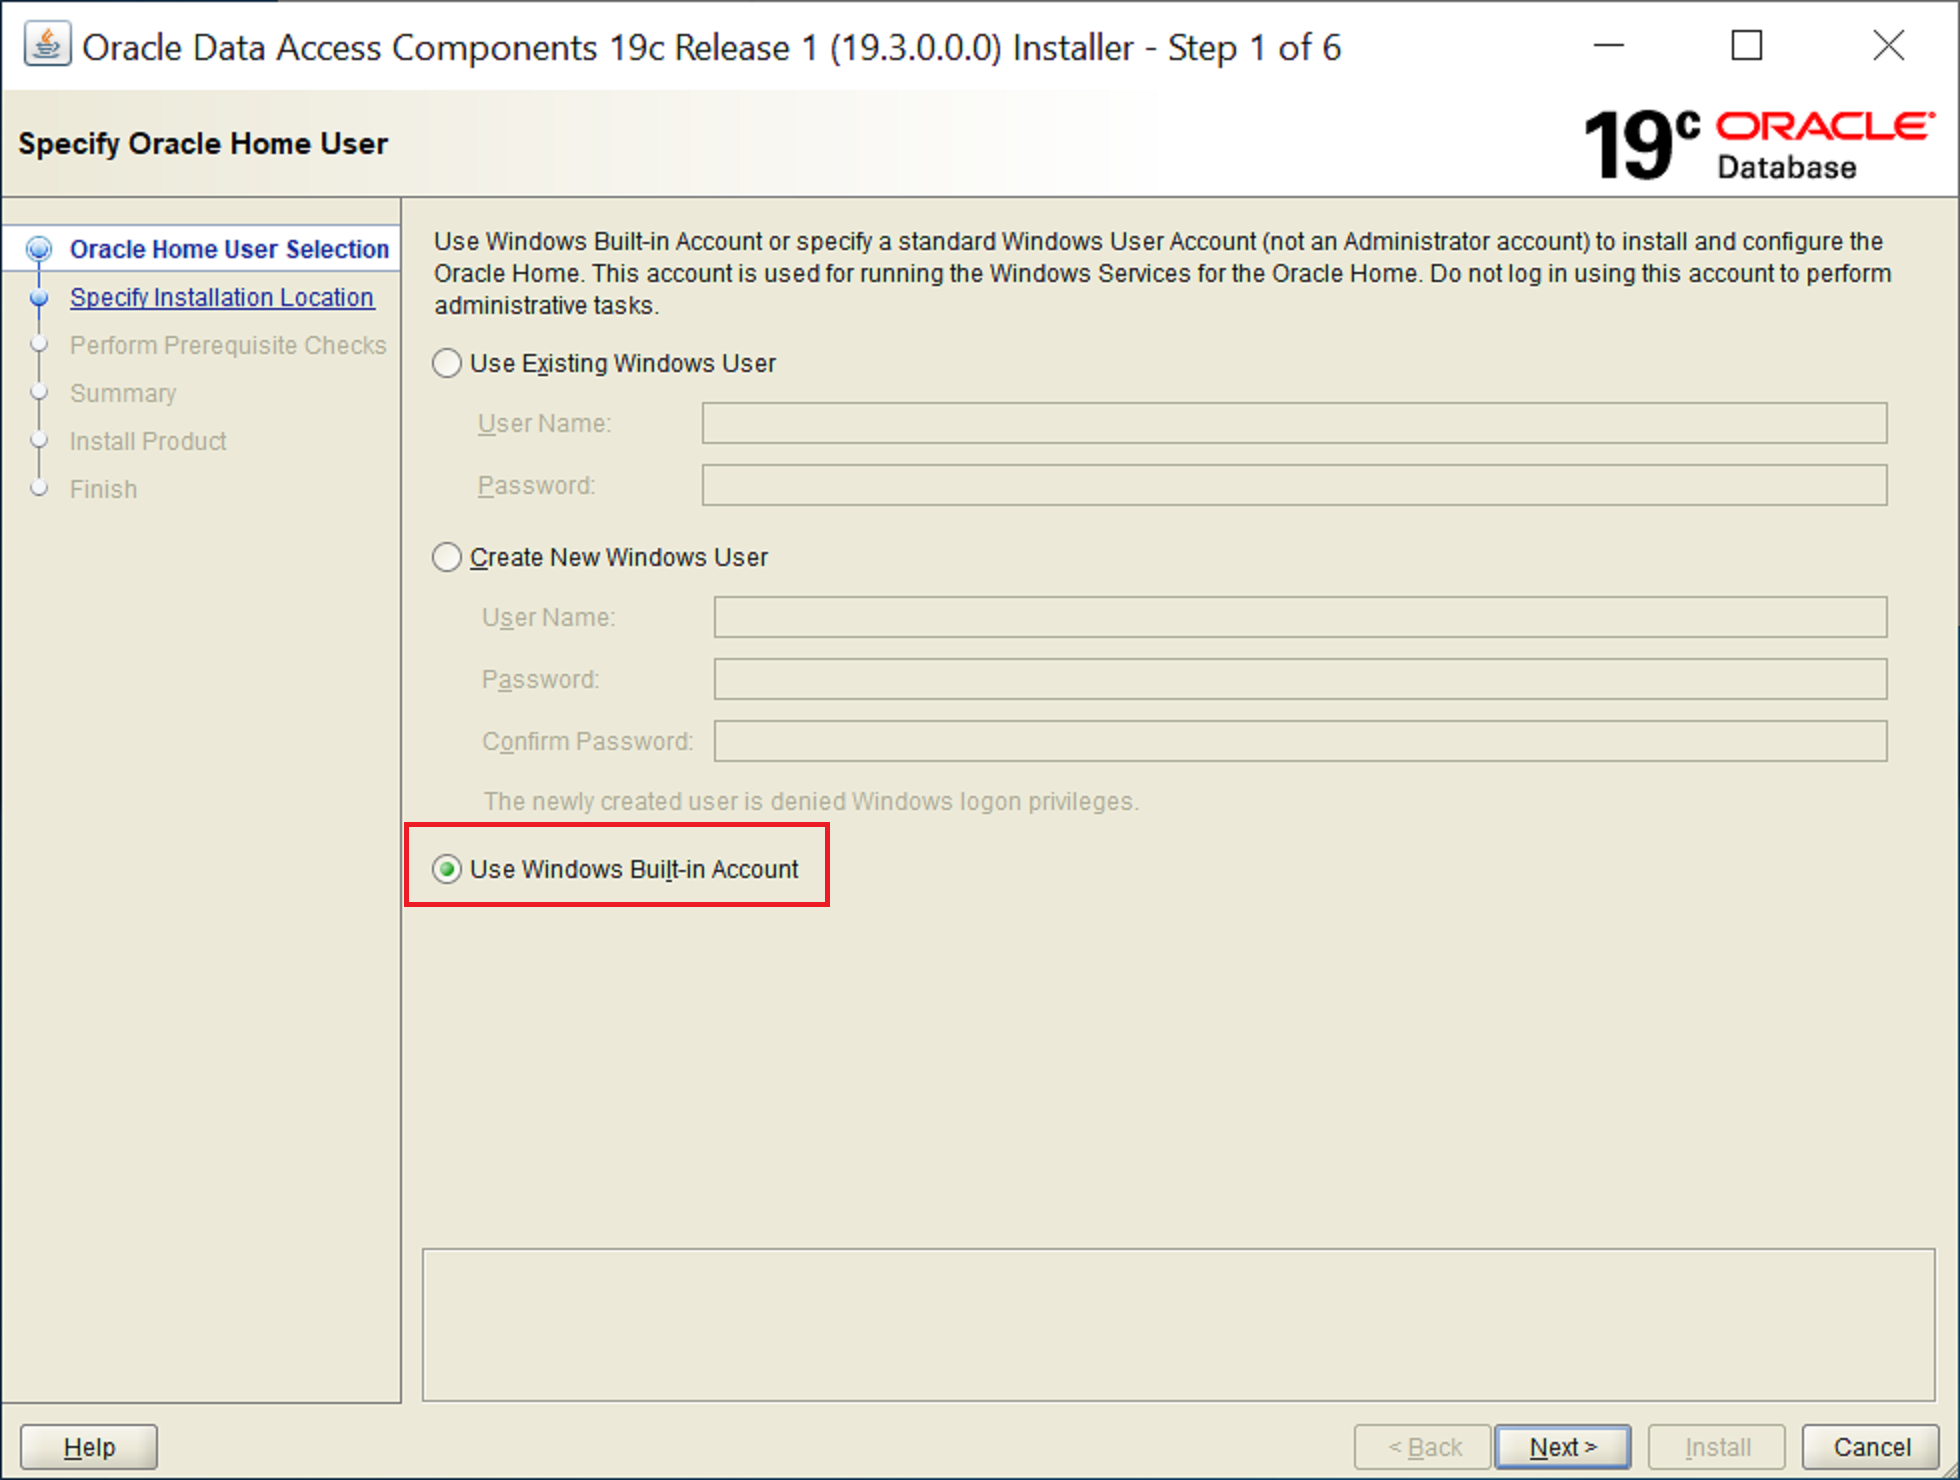Viewport: 1960px width, 1480px height.
Task: Focus existing user Password field
Action: pyautogui.click(x=1294, y=485)
